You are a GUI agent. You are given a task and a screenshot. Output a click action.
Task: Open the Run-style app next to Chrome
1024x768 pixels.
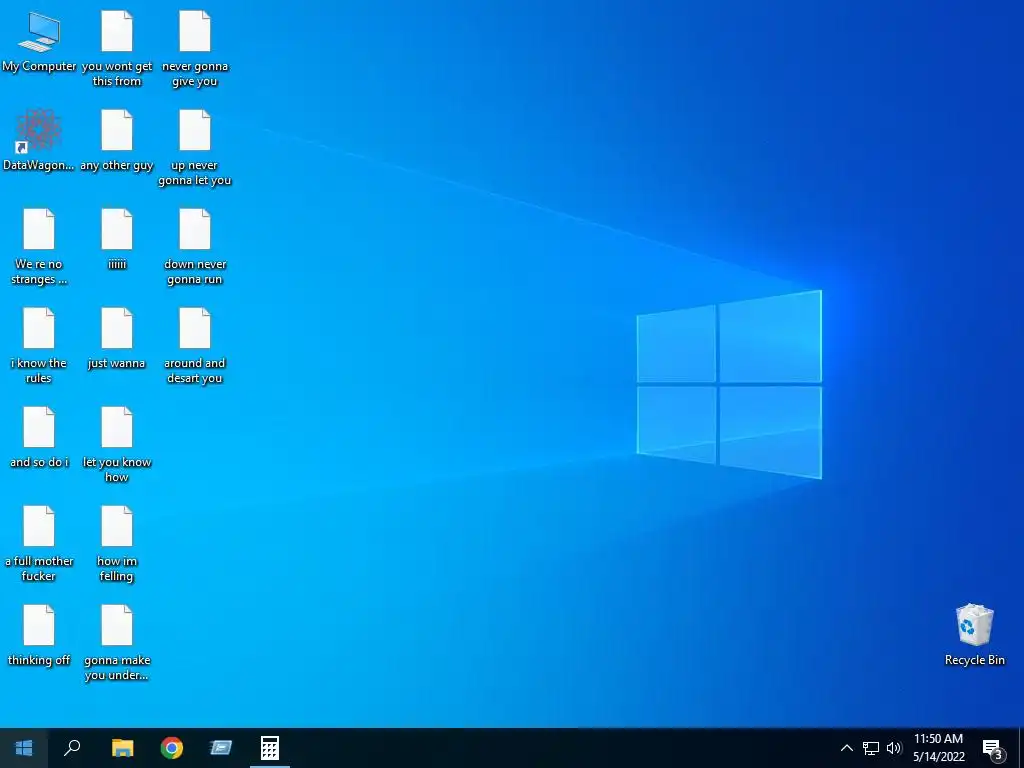(221, 748)
